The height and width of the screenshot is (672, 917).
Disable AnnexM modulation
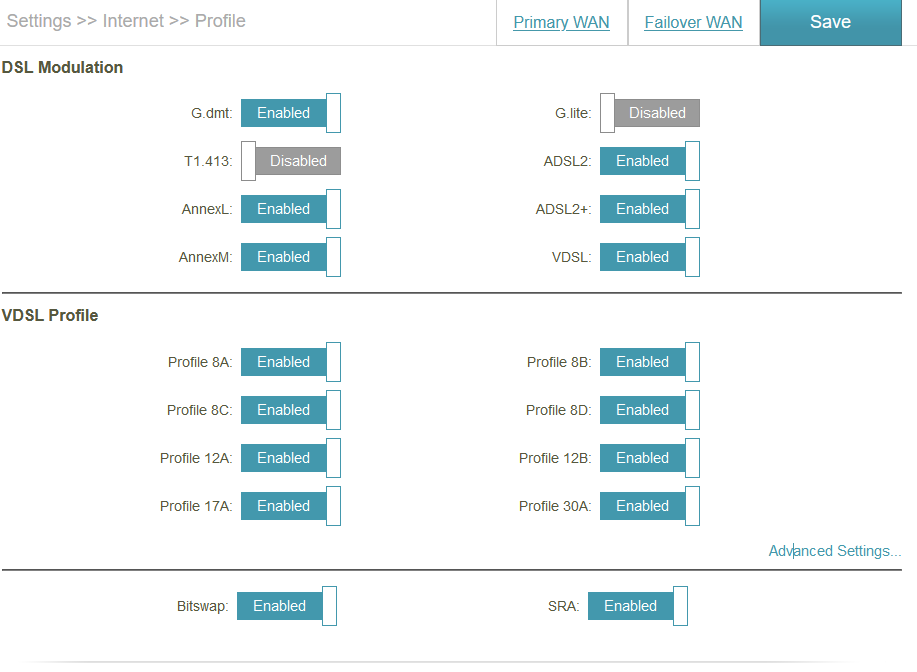[290, 257]
